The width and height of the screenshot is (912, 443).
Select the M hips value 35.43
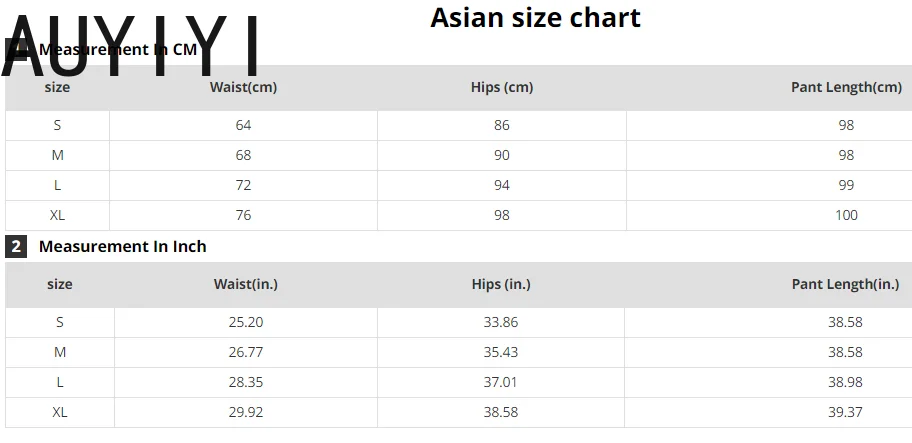pyautogui.click(x=501, y=353)
